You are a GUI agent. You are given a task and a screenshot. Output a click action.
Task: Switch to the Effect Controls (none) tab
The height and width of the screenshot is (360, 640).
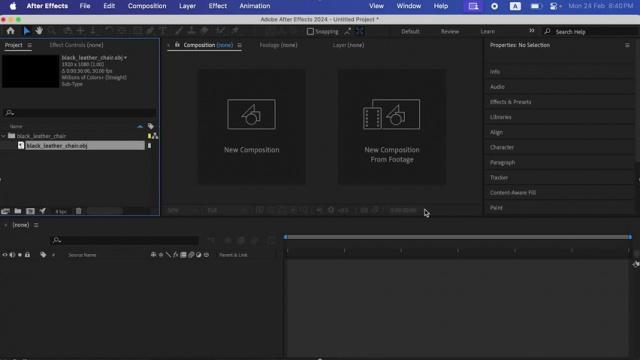click(76, 45)
